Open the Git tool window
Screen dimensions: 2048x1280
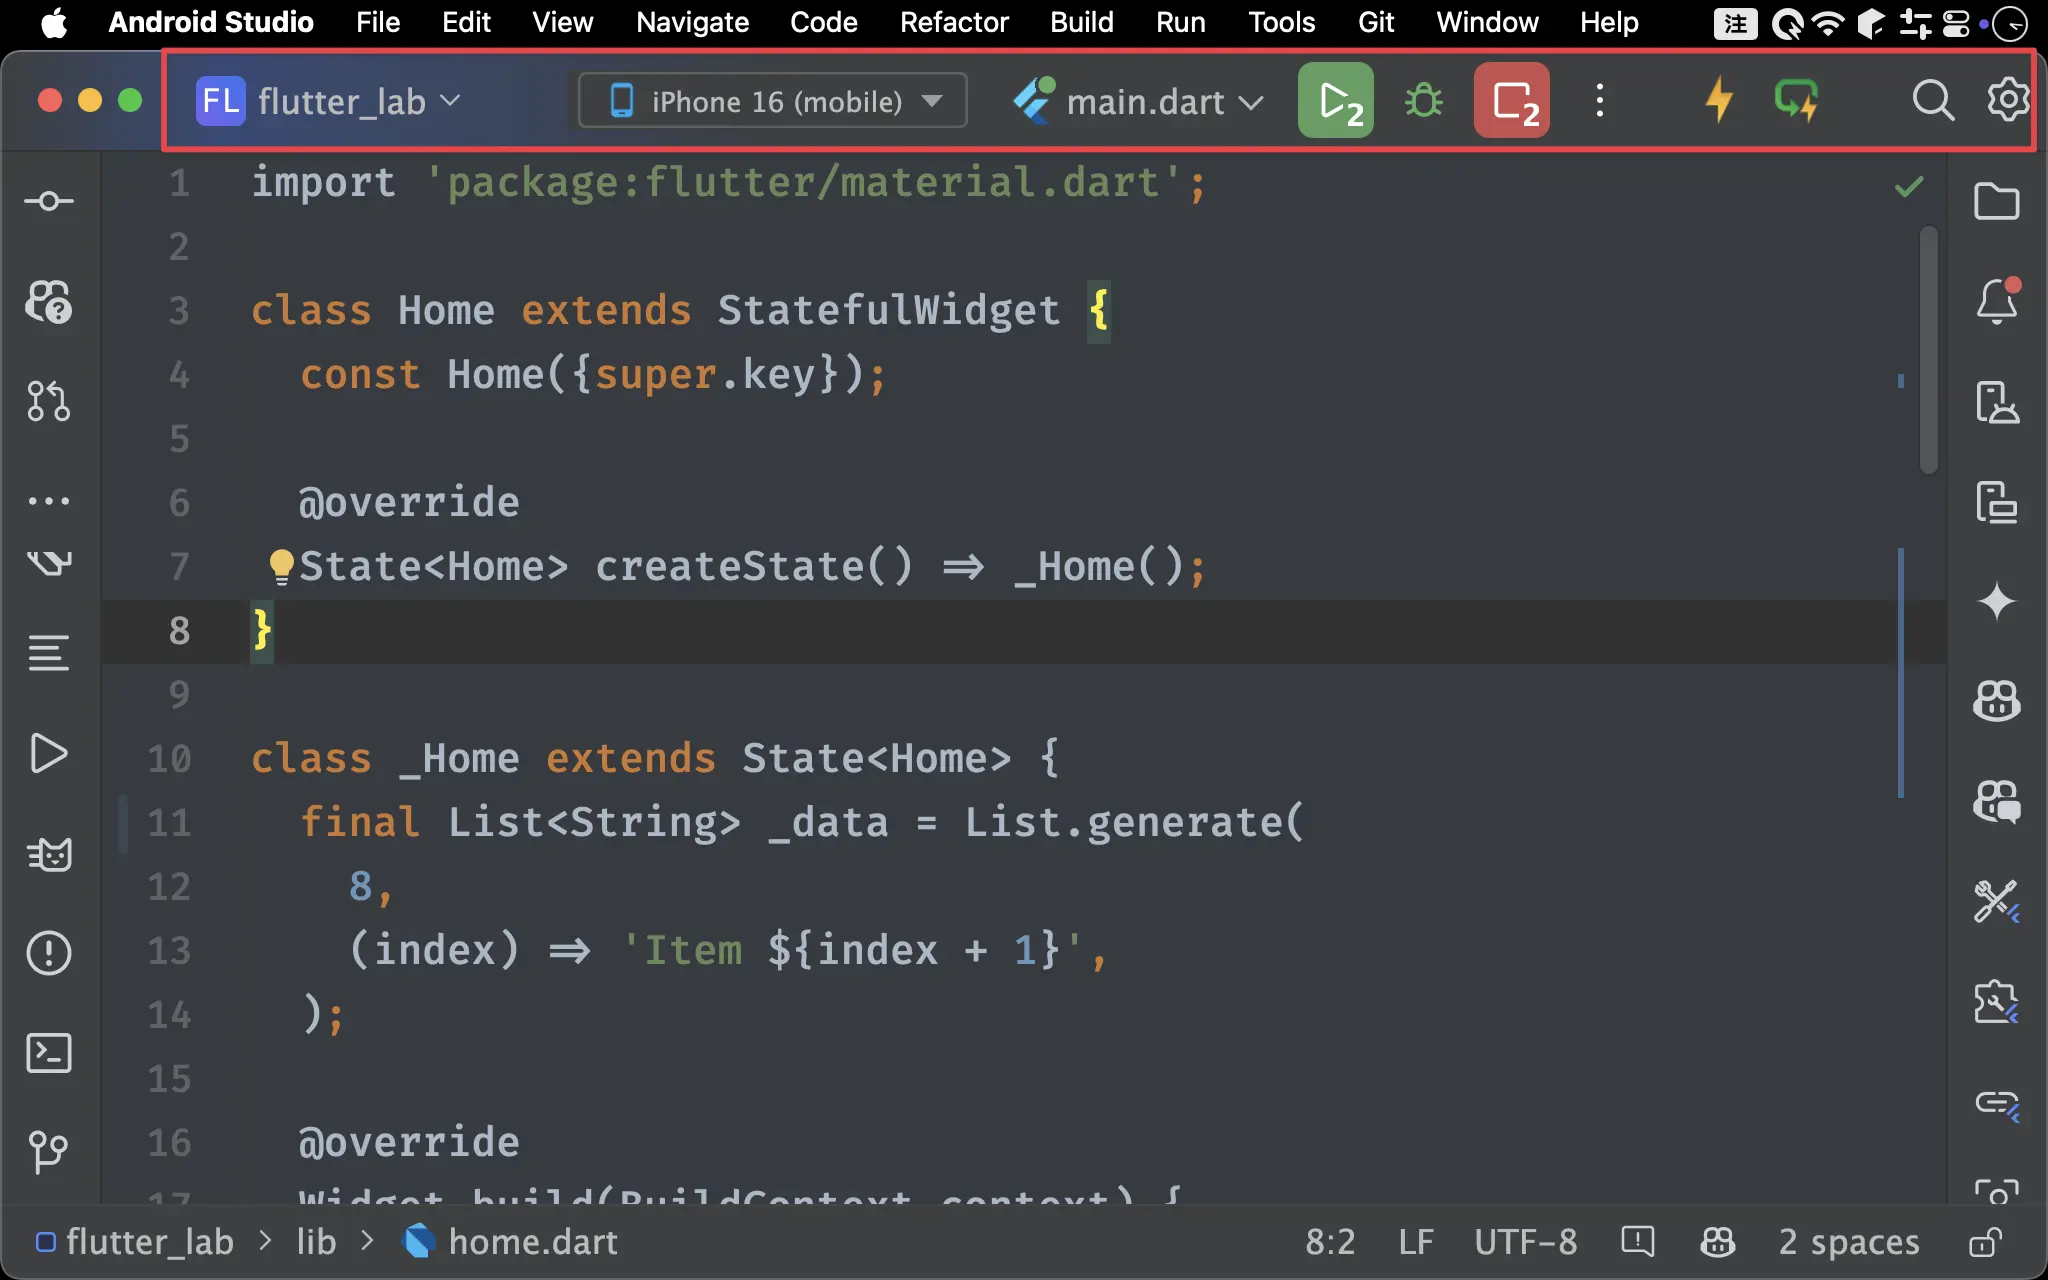point(49,1152)
